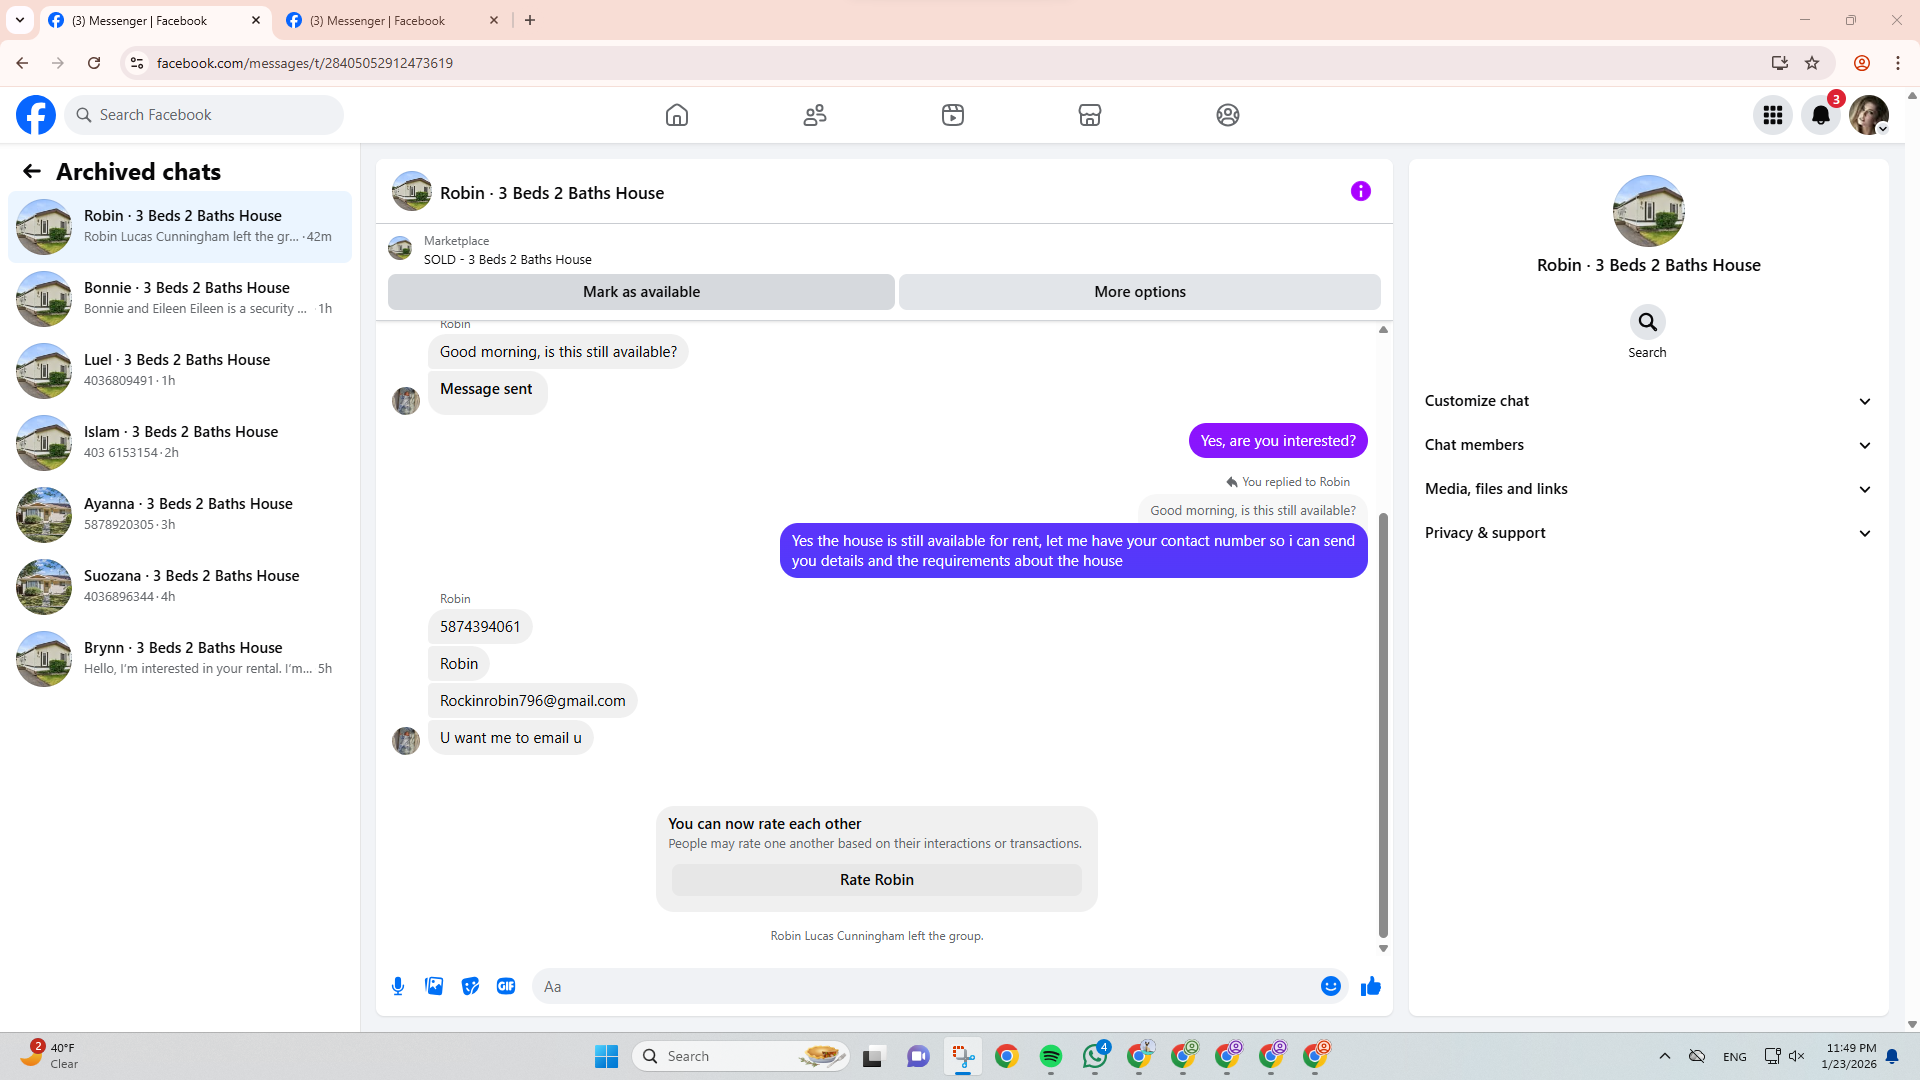Open Facebook Marketplace from top navigation
This screenshot has width=1920, height=1080.
tap(1090, 115)
